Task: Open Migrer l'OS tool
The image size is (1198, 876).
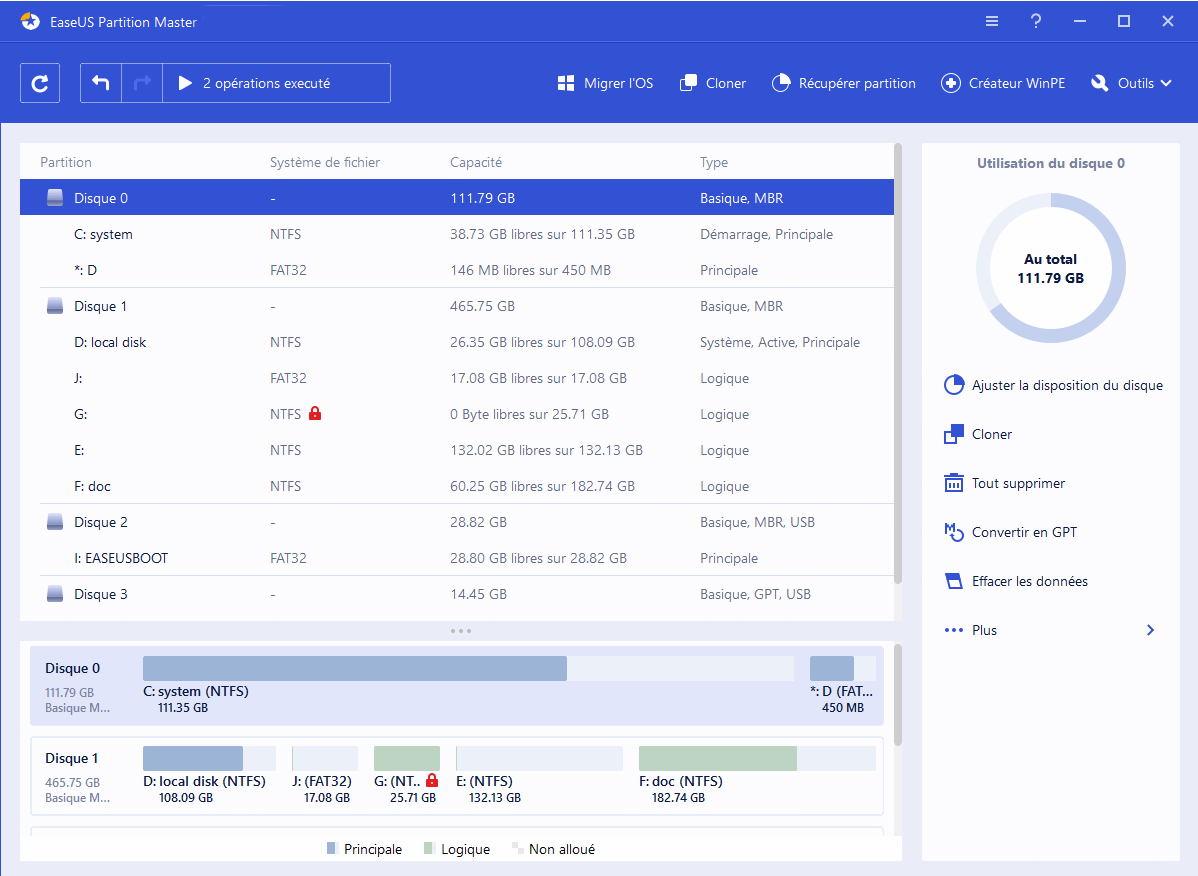Action: tap(605, 83)
